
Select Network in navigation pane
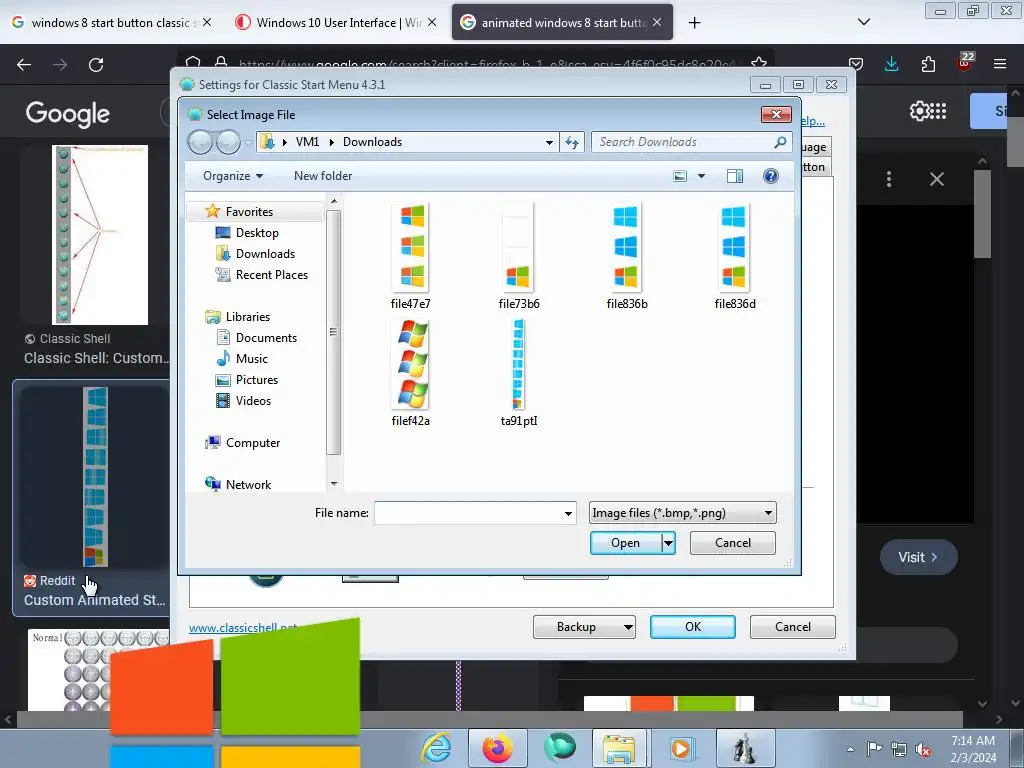click(x=248, y=485)
